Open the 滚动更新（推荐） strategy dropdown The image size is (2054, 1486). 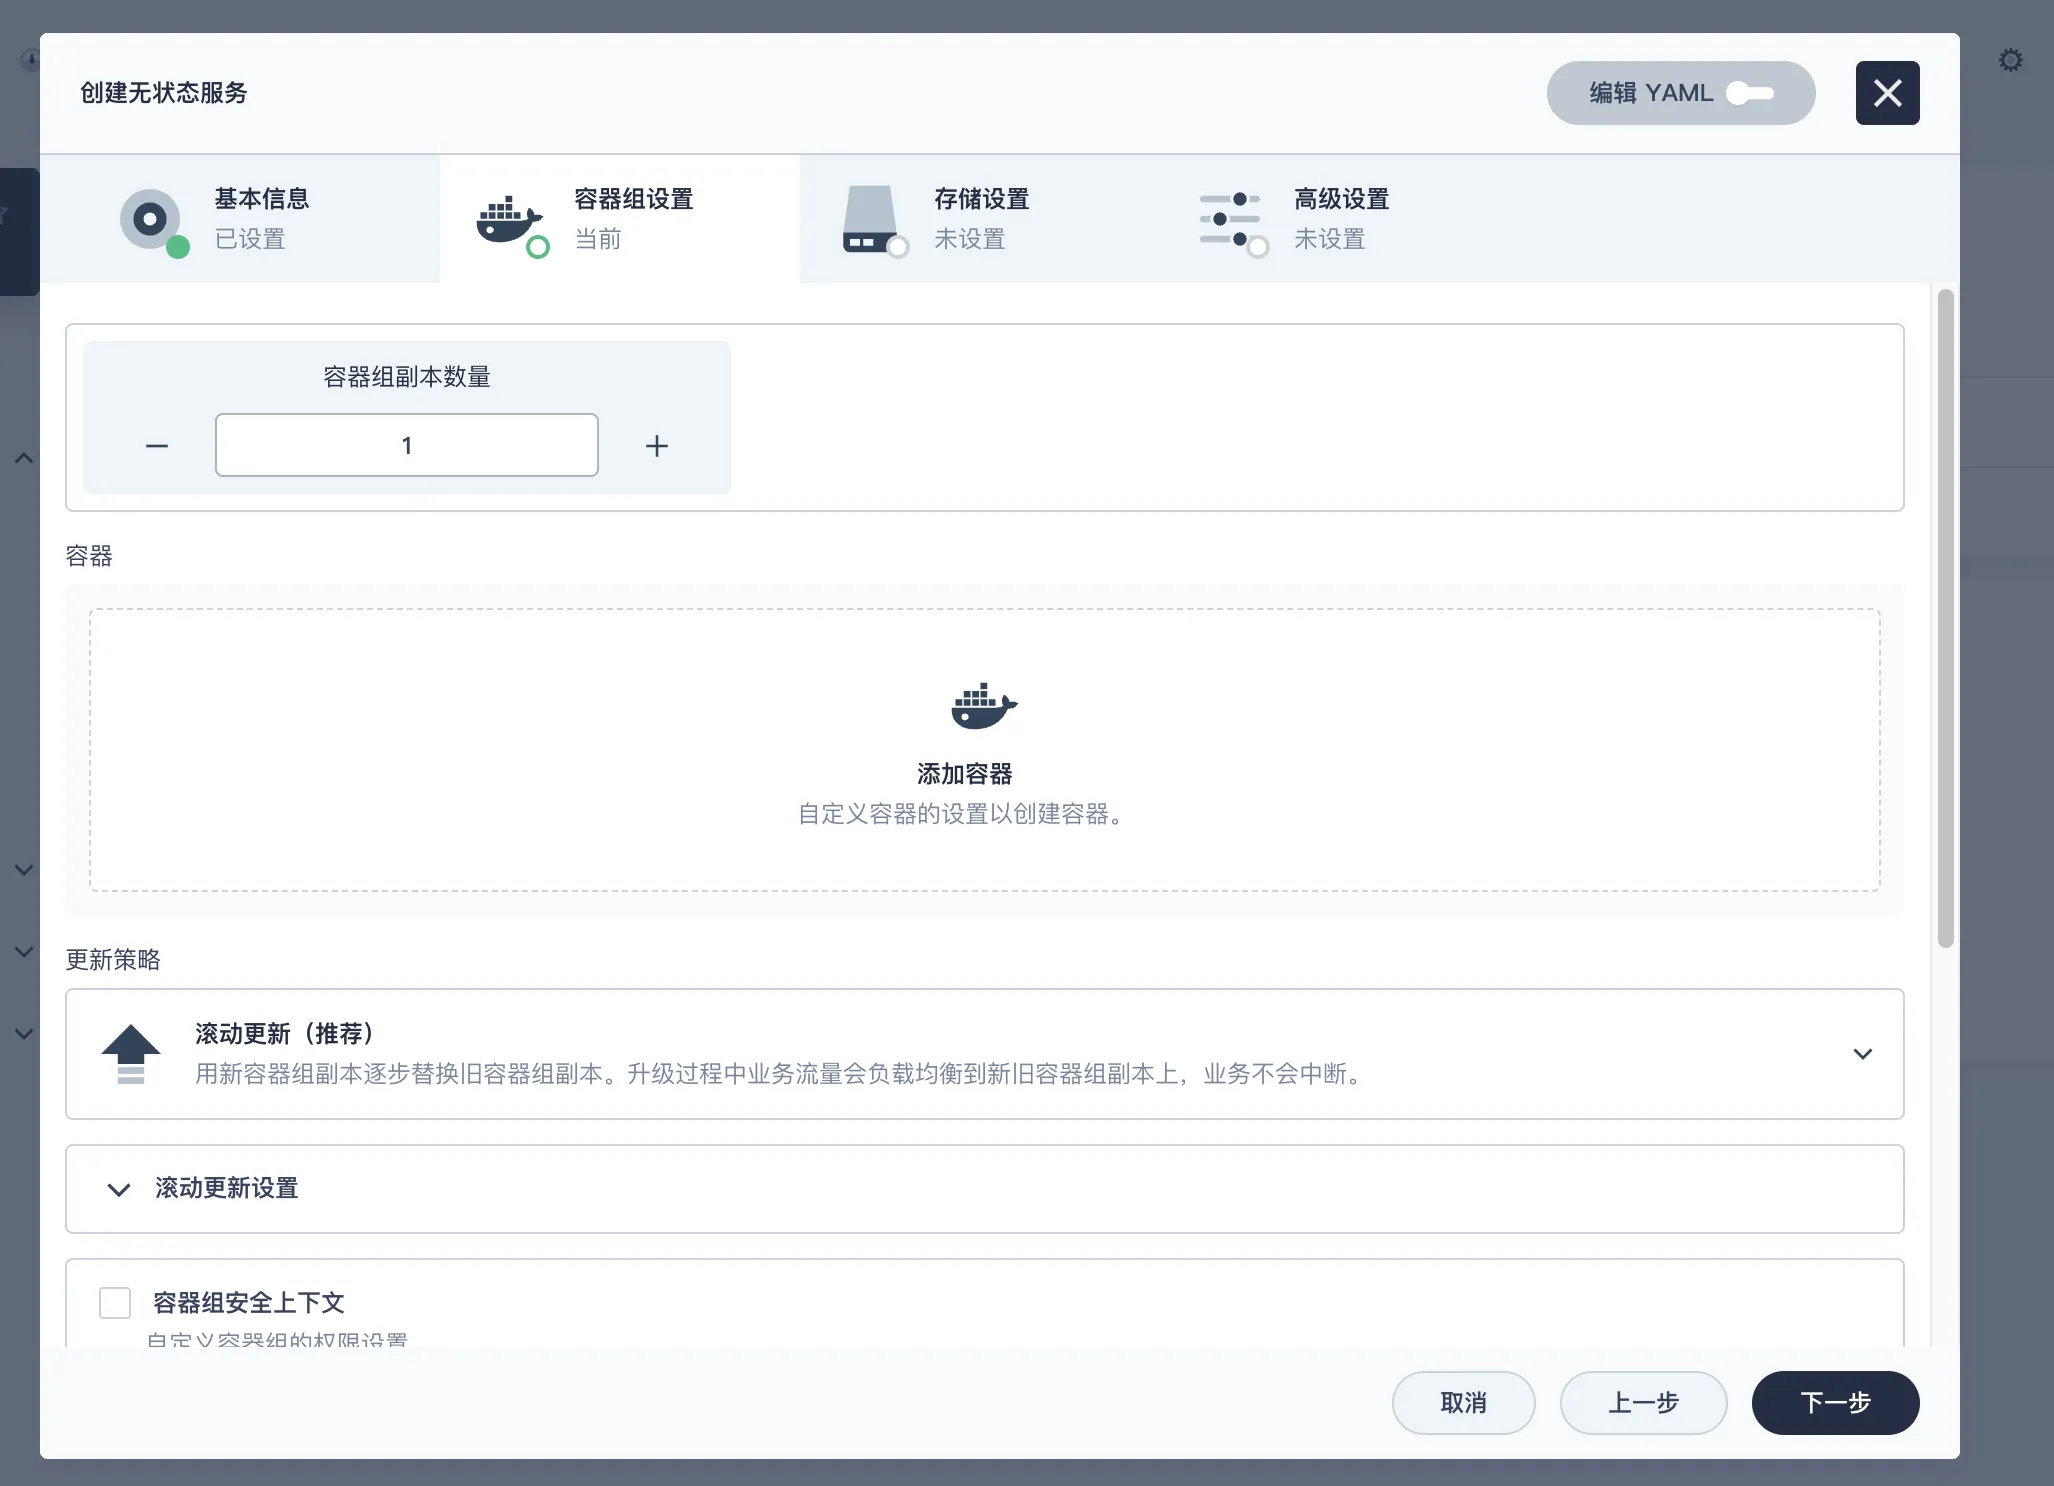(985, 1054)
